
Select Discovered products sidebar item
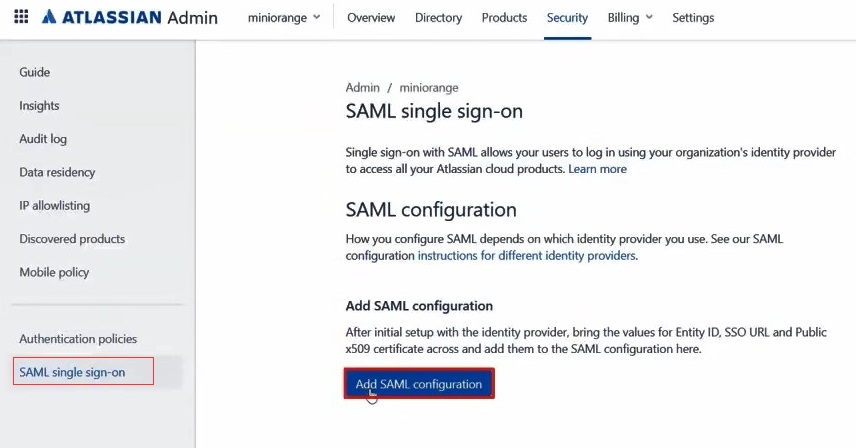72,239
